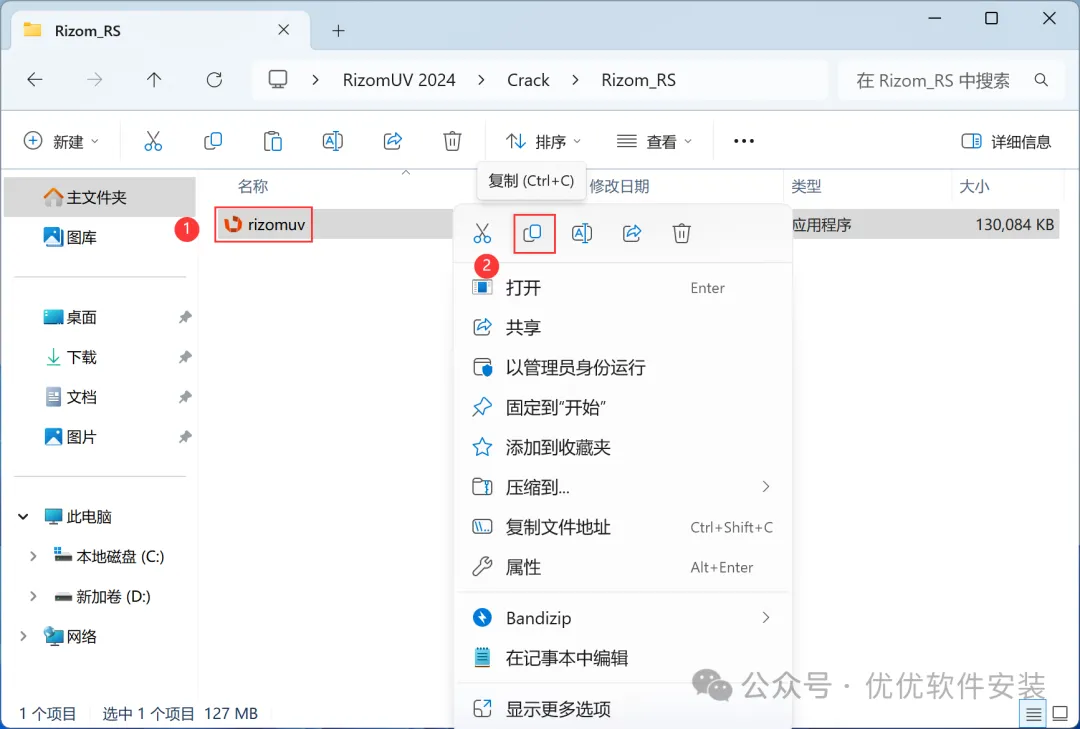1080x729 pixels.
Task: Open 主文件夹 in the sidebar
Action: [x=100, y=197]
